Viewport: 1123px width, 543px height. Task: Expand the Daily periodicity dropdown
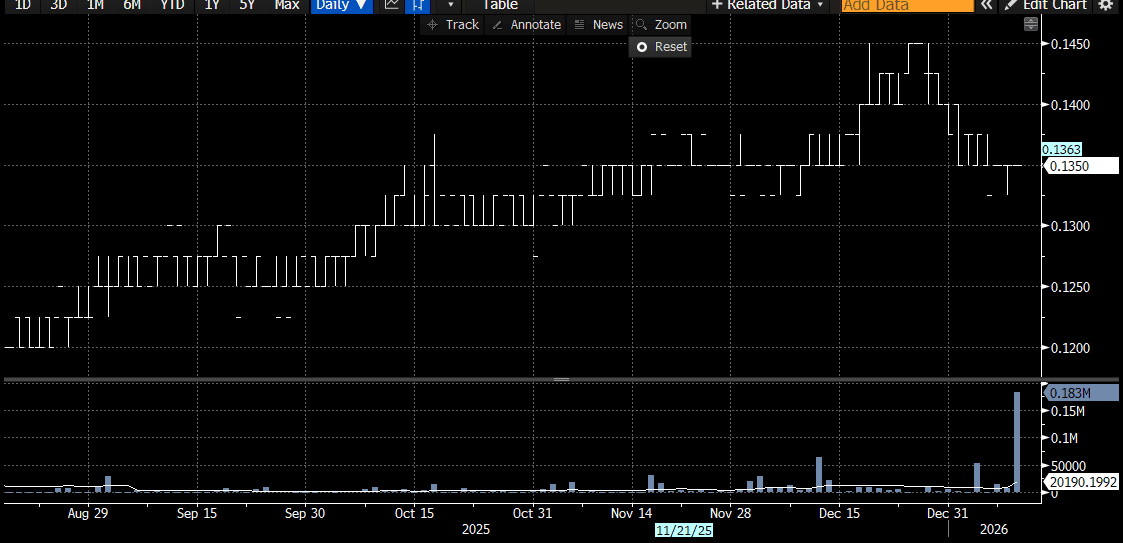point(341,5)
